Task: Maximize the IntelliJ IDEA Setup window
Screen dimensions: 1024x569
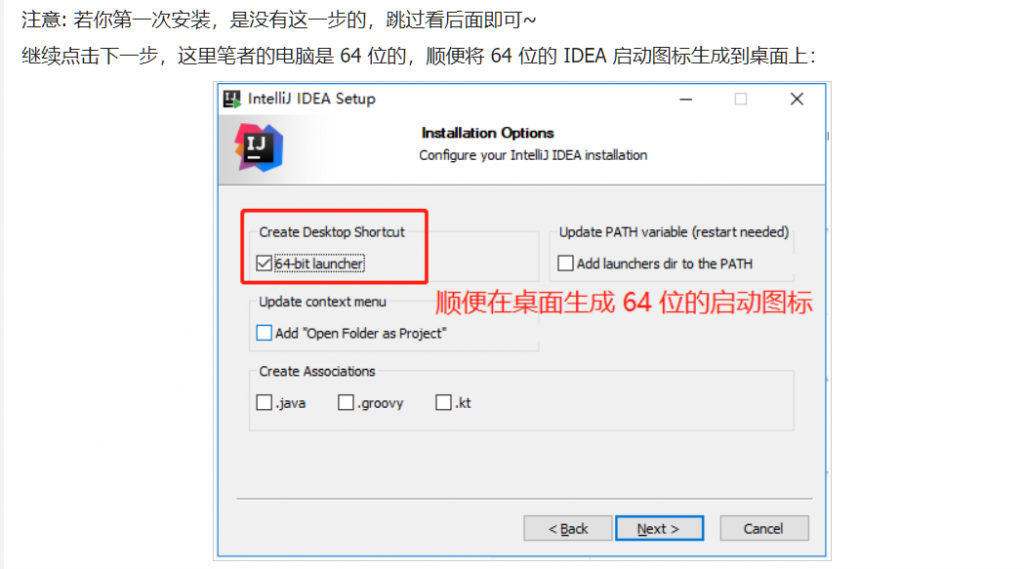Action: click(741, 99)
